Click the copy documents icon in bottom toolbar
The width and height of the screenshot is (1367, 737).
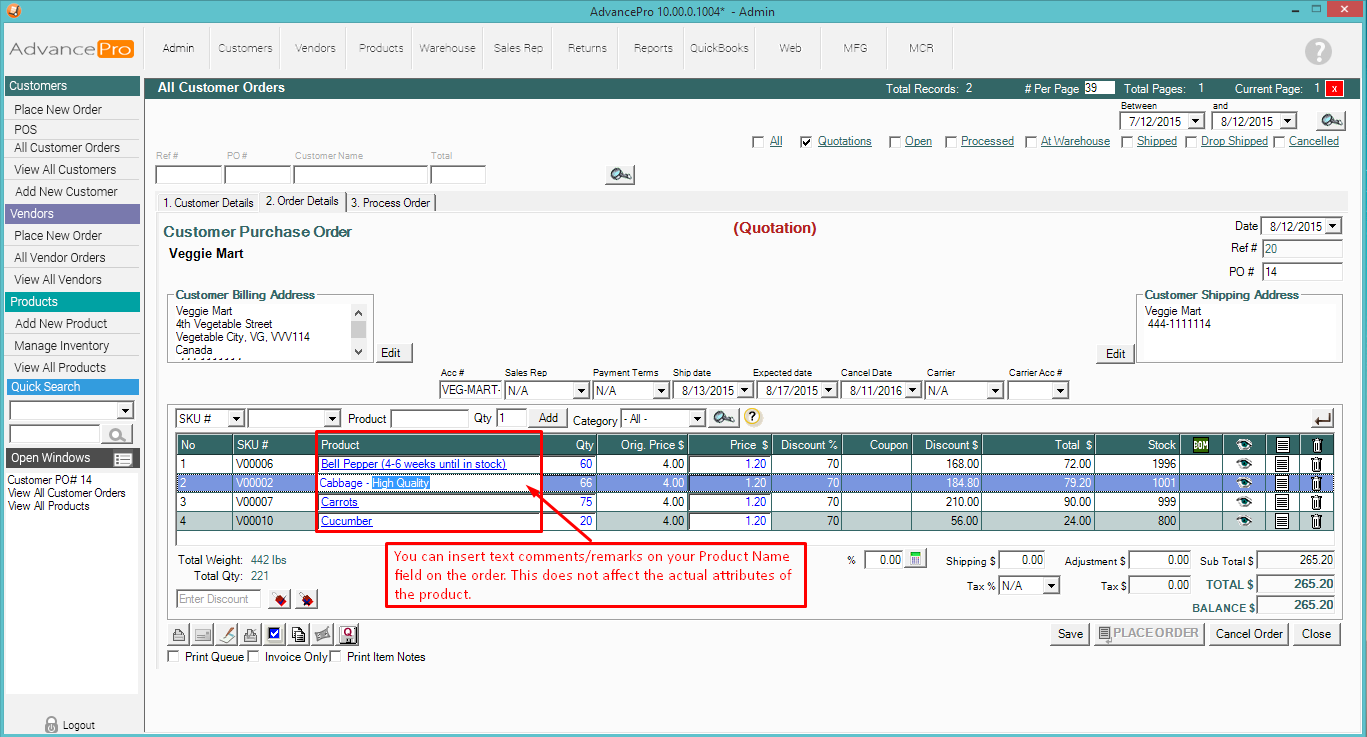(x=298, y=634)
